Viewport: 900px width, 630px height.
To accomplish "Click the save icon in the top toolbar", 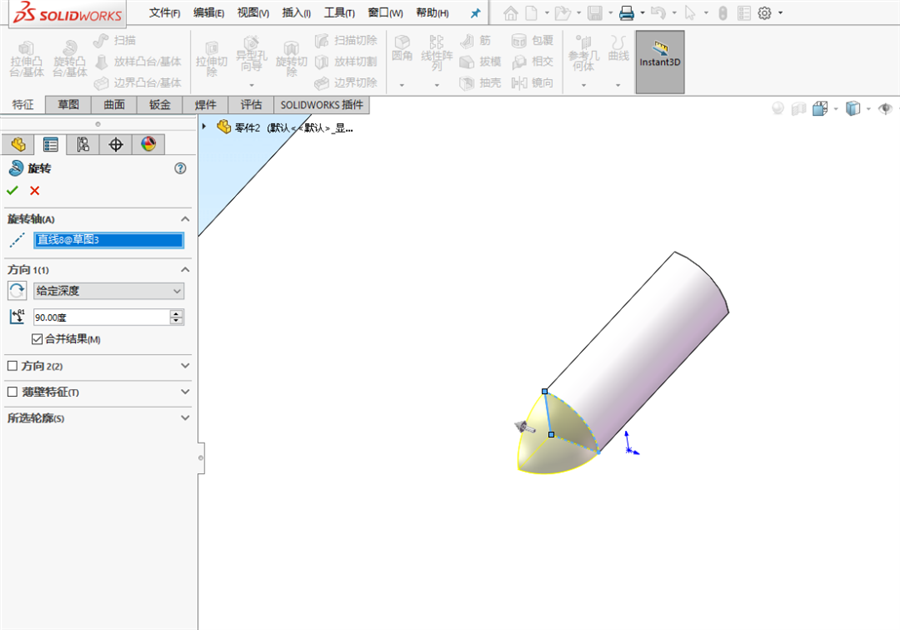I will tap(595, 13).
